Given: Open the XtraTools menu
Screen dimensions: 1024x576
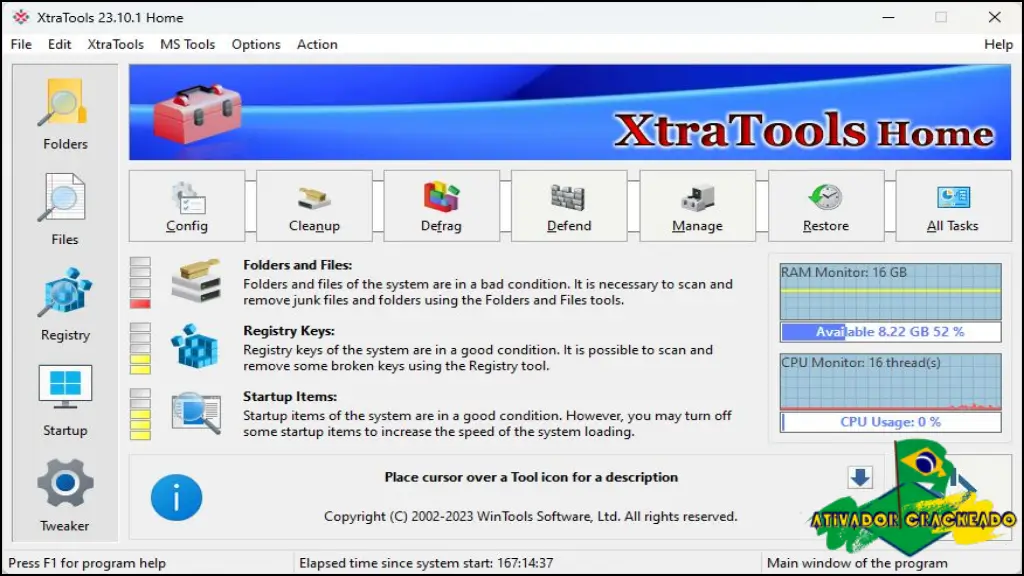Looking at the screenshot, I should pos(116,44).
